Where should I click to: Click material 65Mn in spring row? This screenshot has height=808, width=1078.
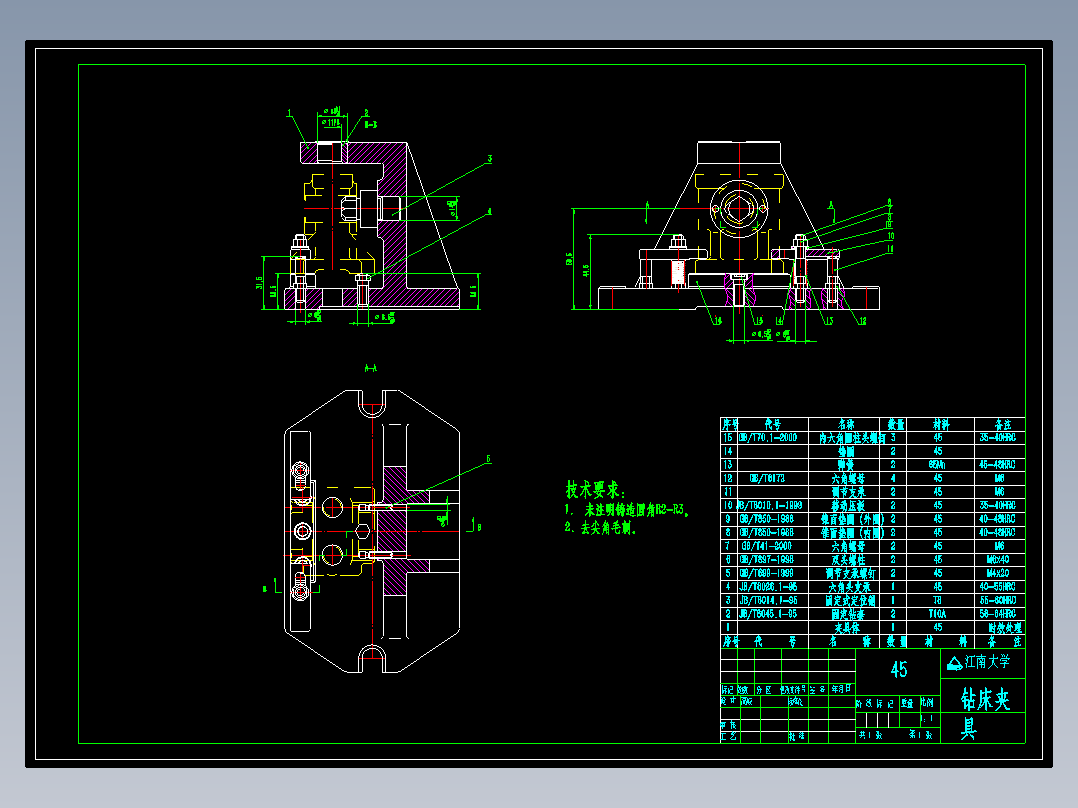938,466
